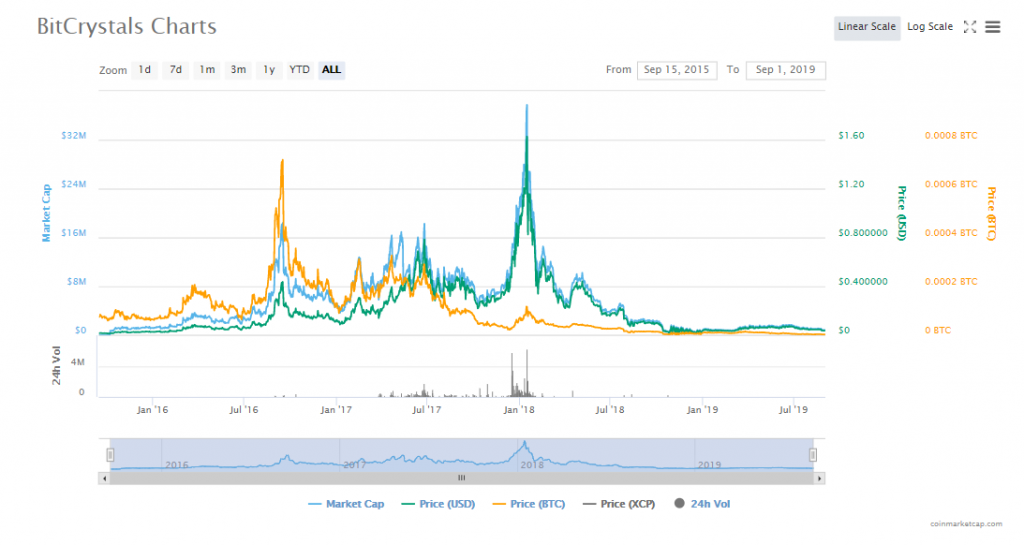Switch to Log Scale

tap(930, 27)
